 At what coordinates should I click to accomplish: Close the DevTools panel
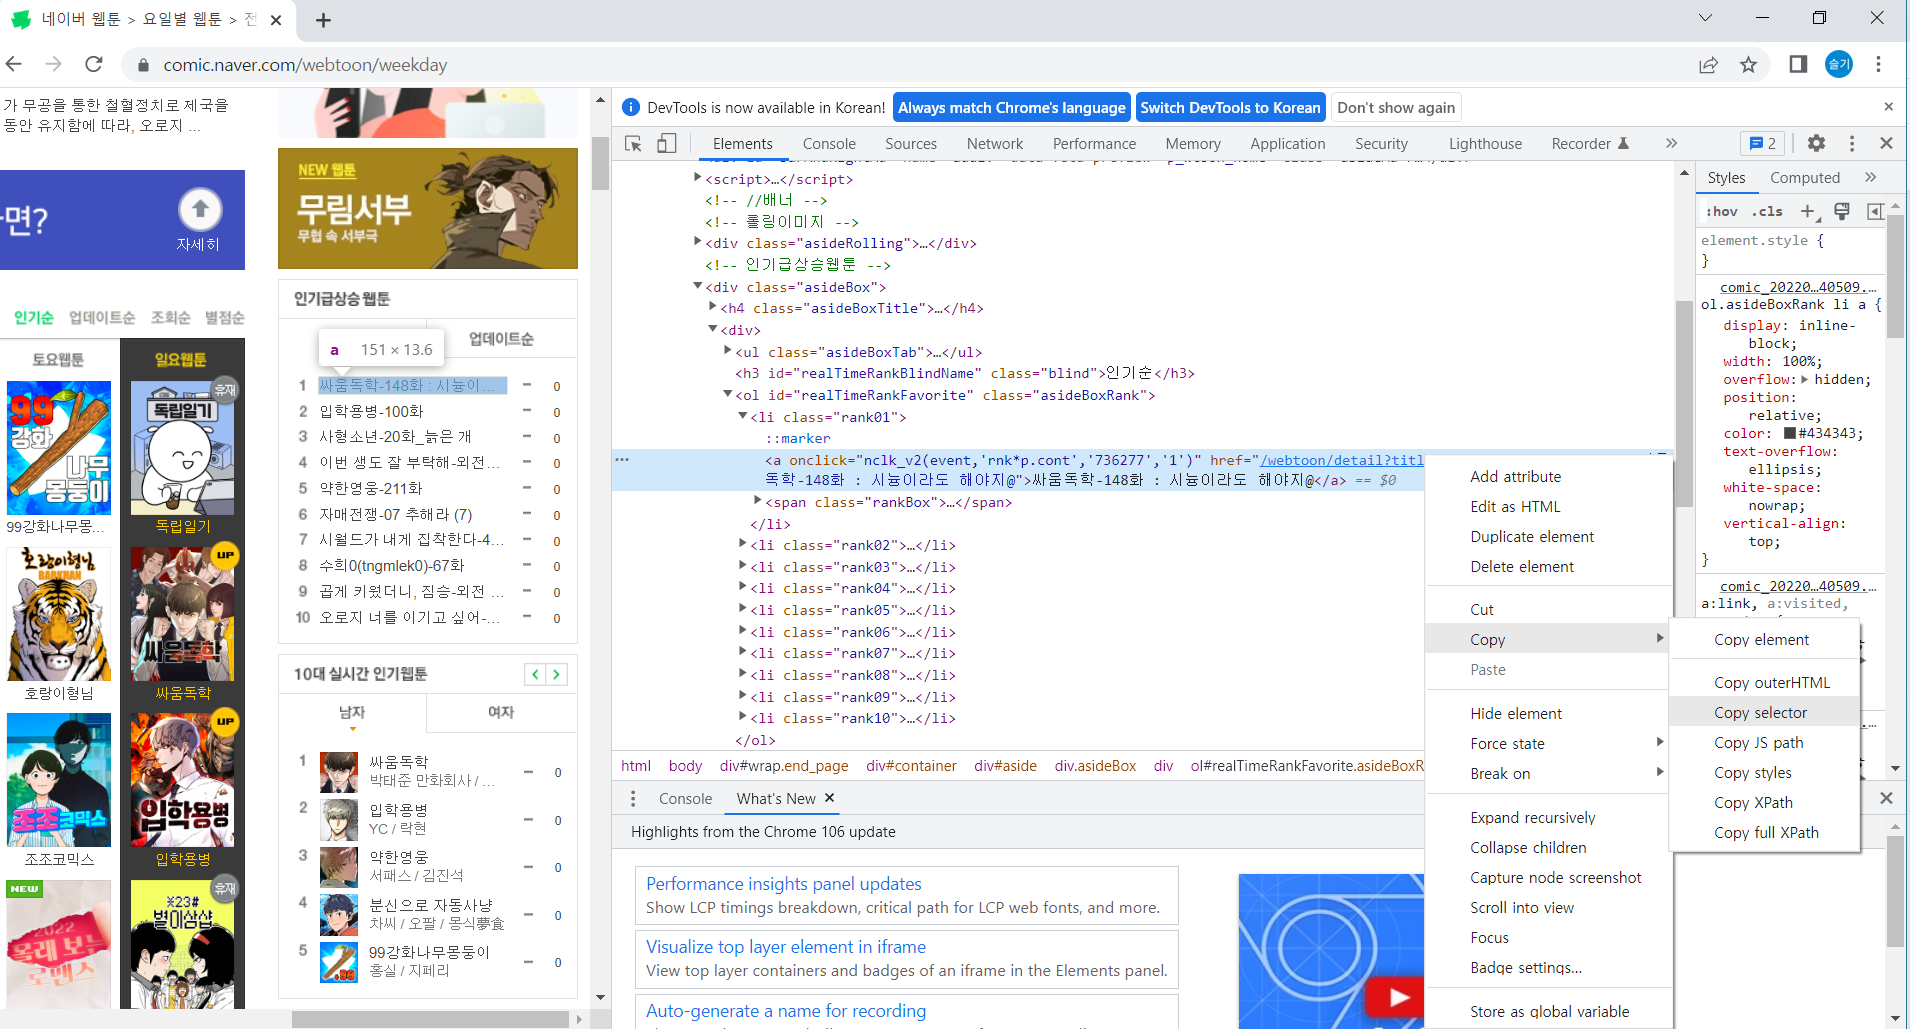(x=1886, y=143)
